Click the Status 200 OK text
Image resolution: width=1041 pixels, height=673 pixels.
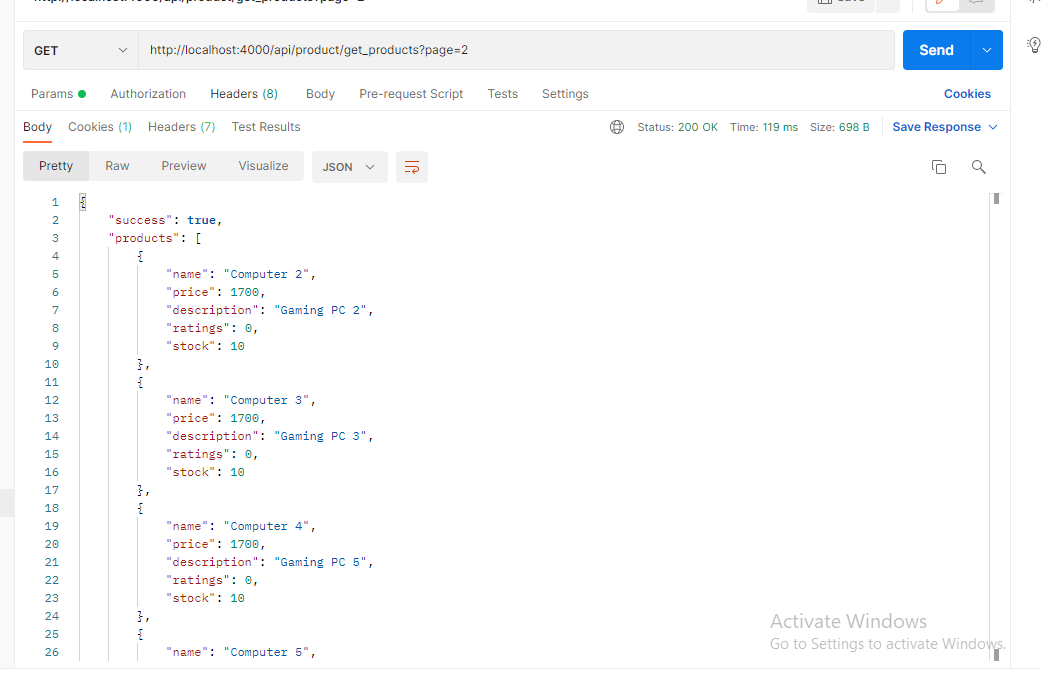pos(678,127)
